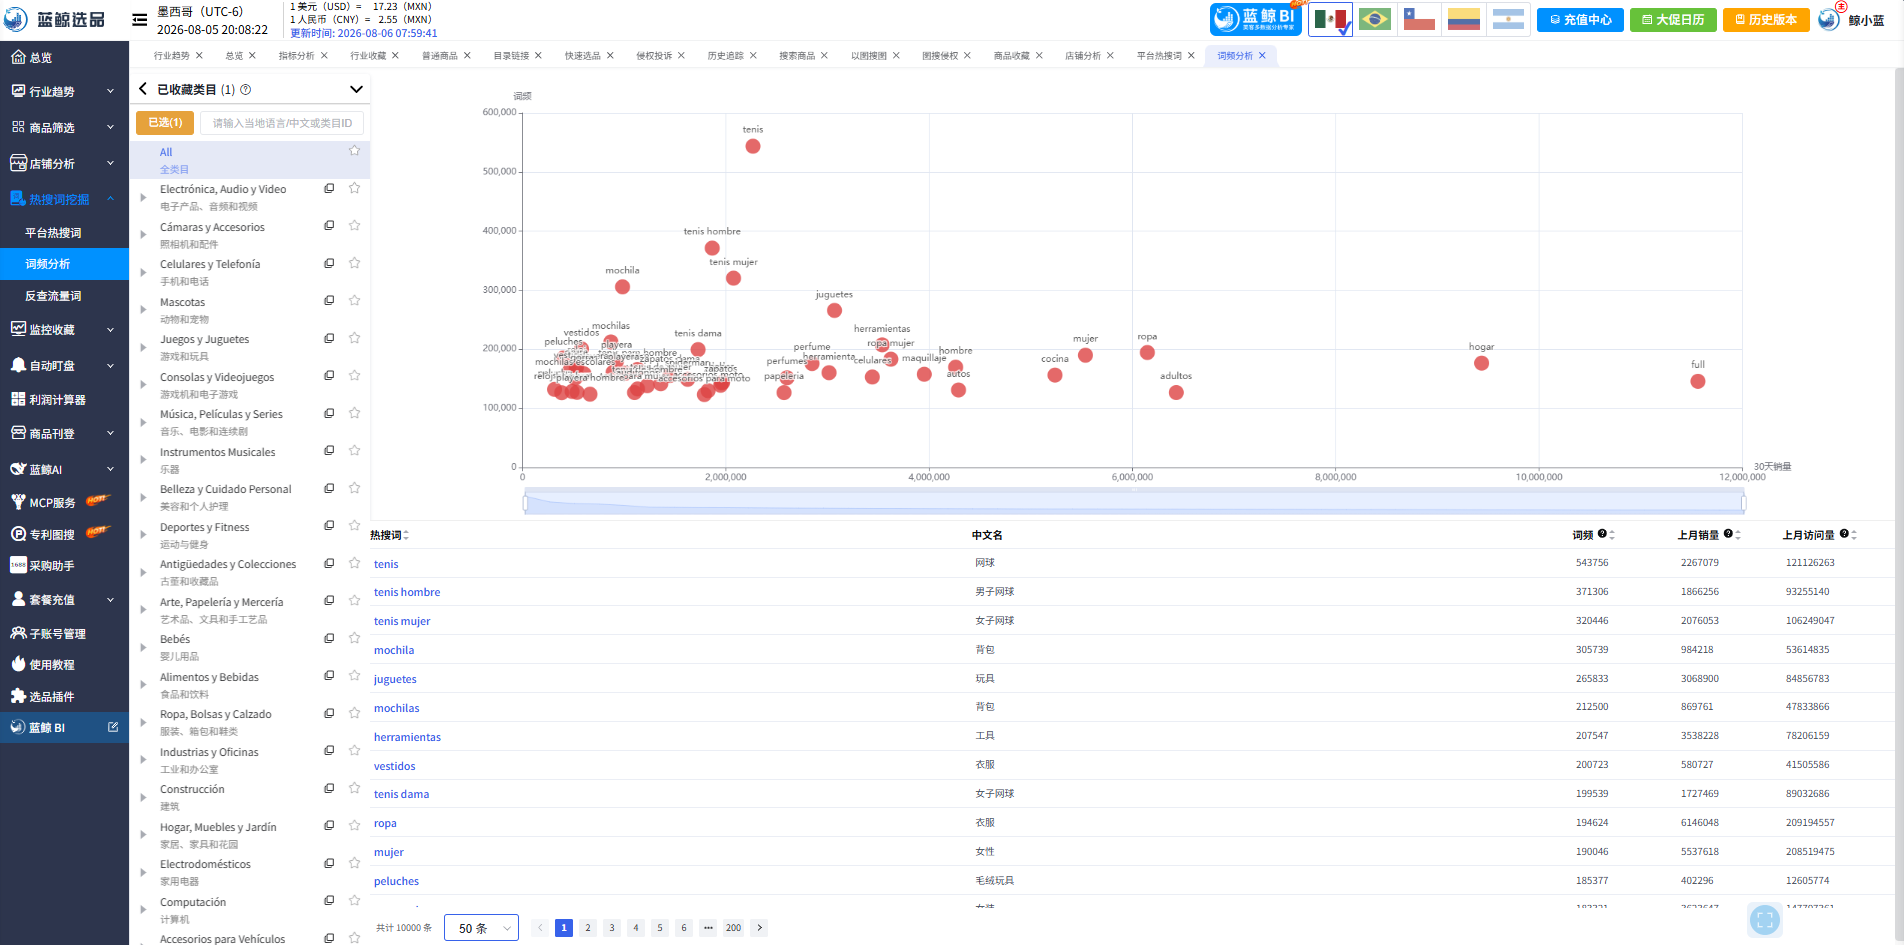This screenshot has width=1904, height=945.
Task: Collapse the 已收藏类目 panel chevron
Action: [x=356, y=90]
